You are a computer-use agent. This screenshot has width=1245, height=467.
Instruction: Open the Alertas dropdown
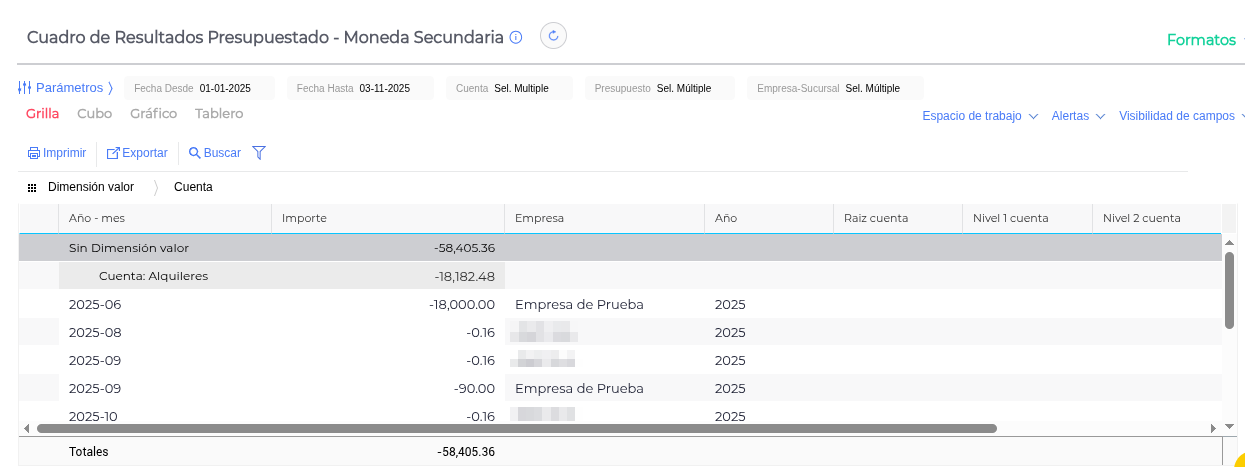coord(1078,116)
